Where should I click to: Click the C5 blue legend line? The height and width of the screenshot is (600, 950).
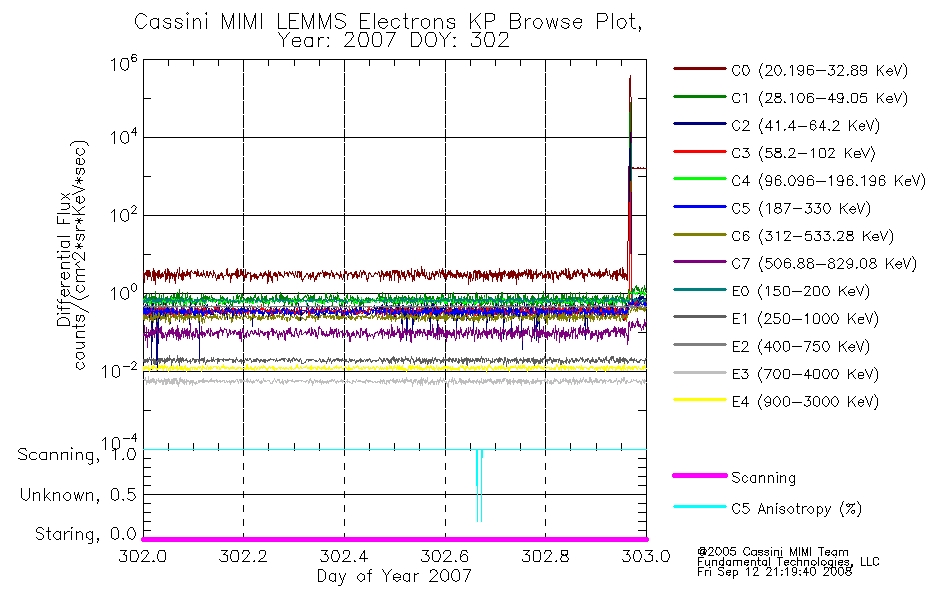click(x=699, y=207)
